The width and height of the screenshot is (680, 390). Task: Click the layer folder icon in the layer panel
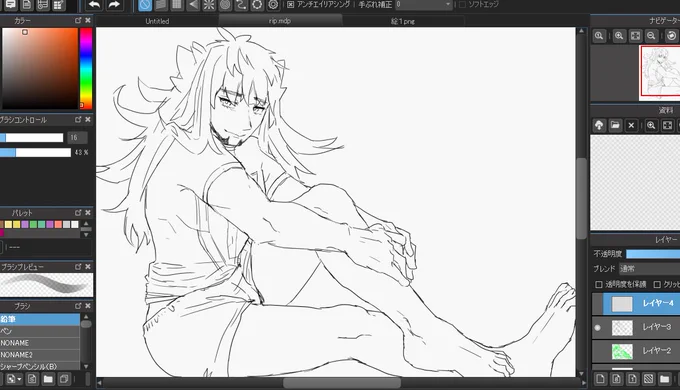664,379
